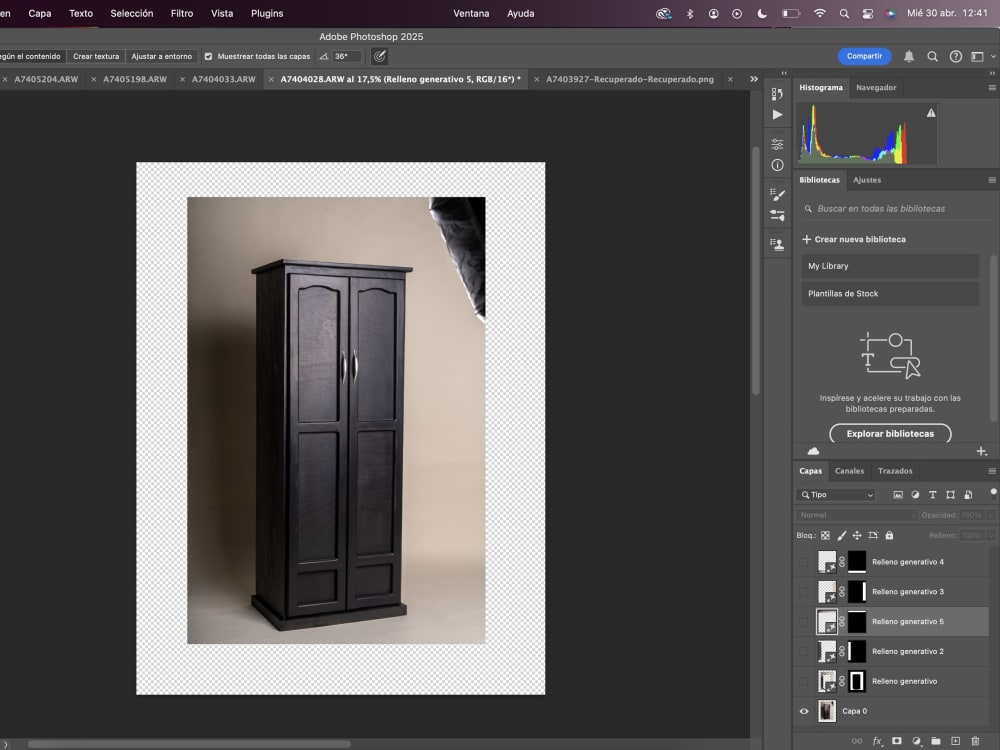Show Relleno generativo 3 layer visibility

pos(804,592)
